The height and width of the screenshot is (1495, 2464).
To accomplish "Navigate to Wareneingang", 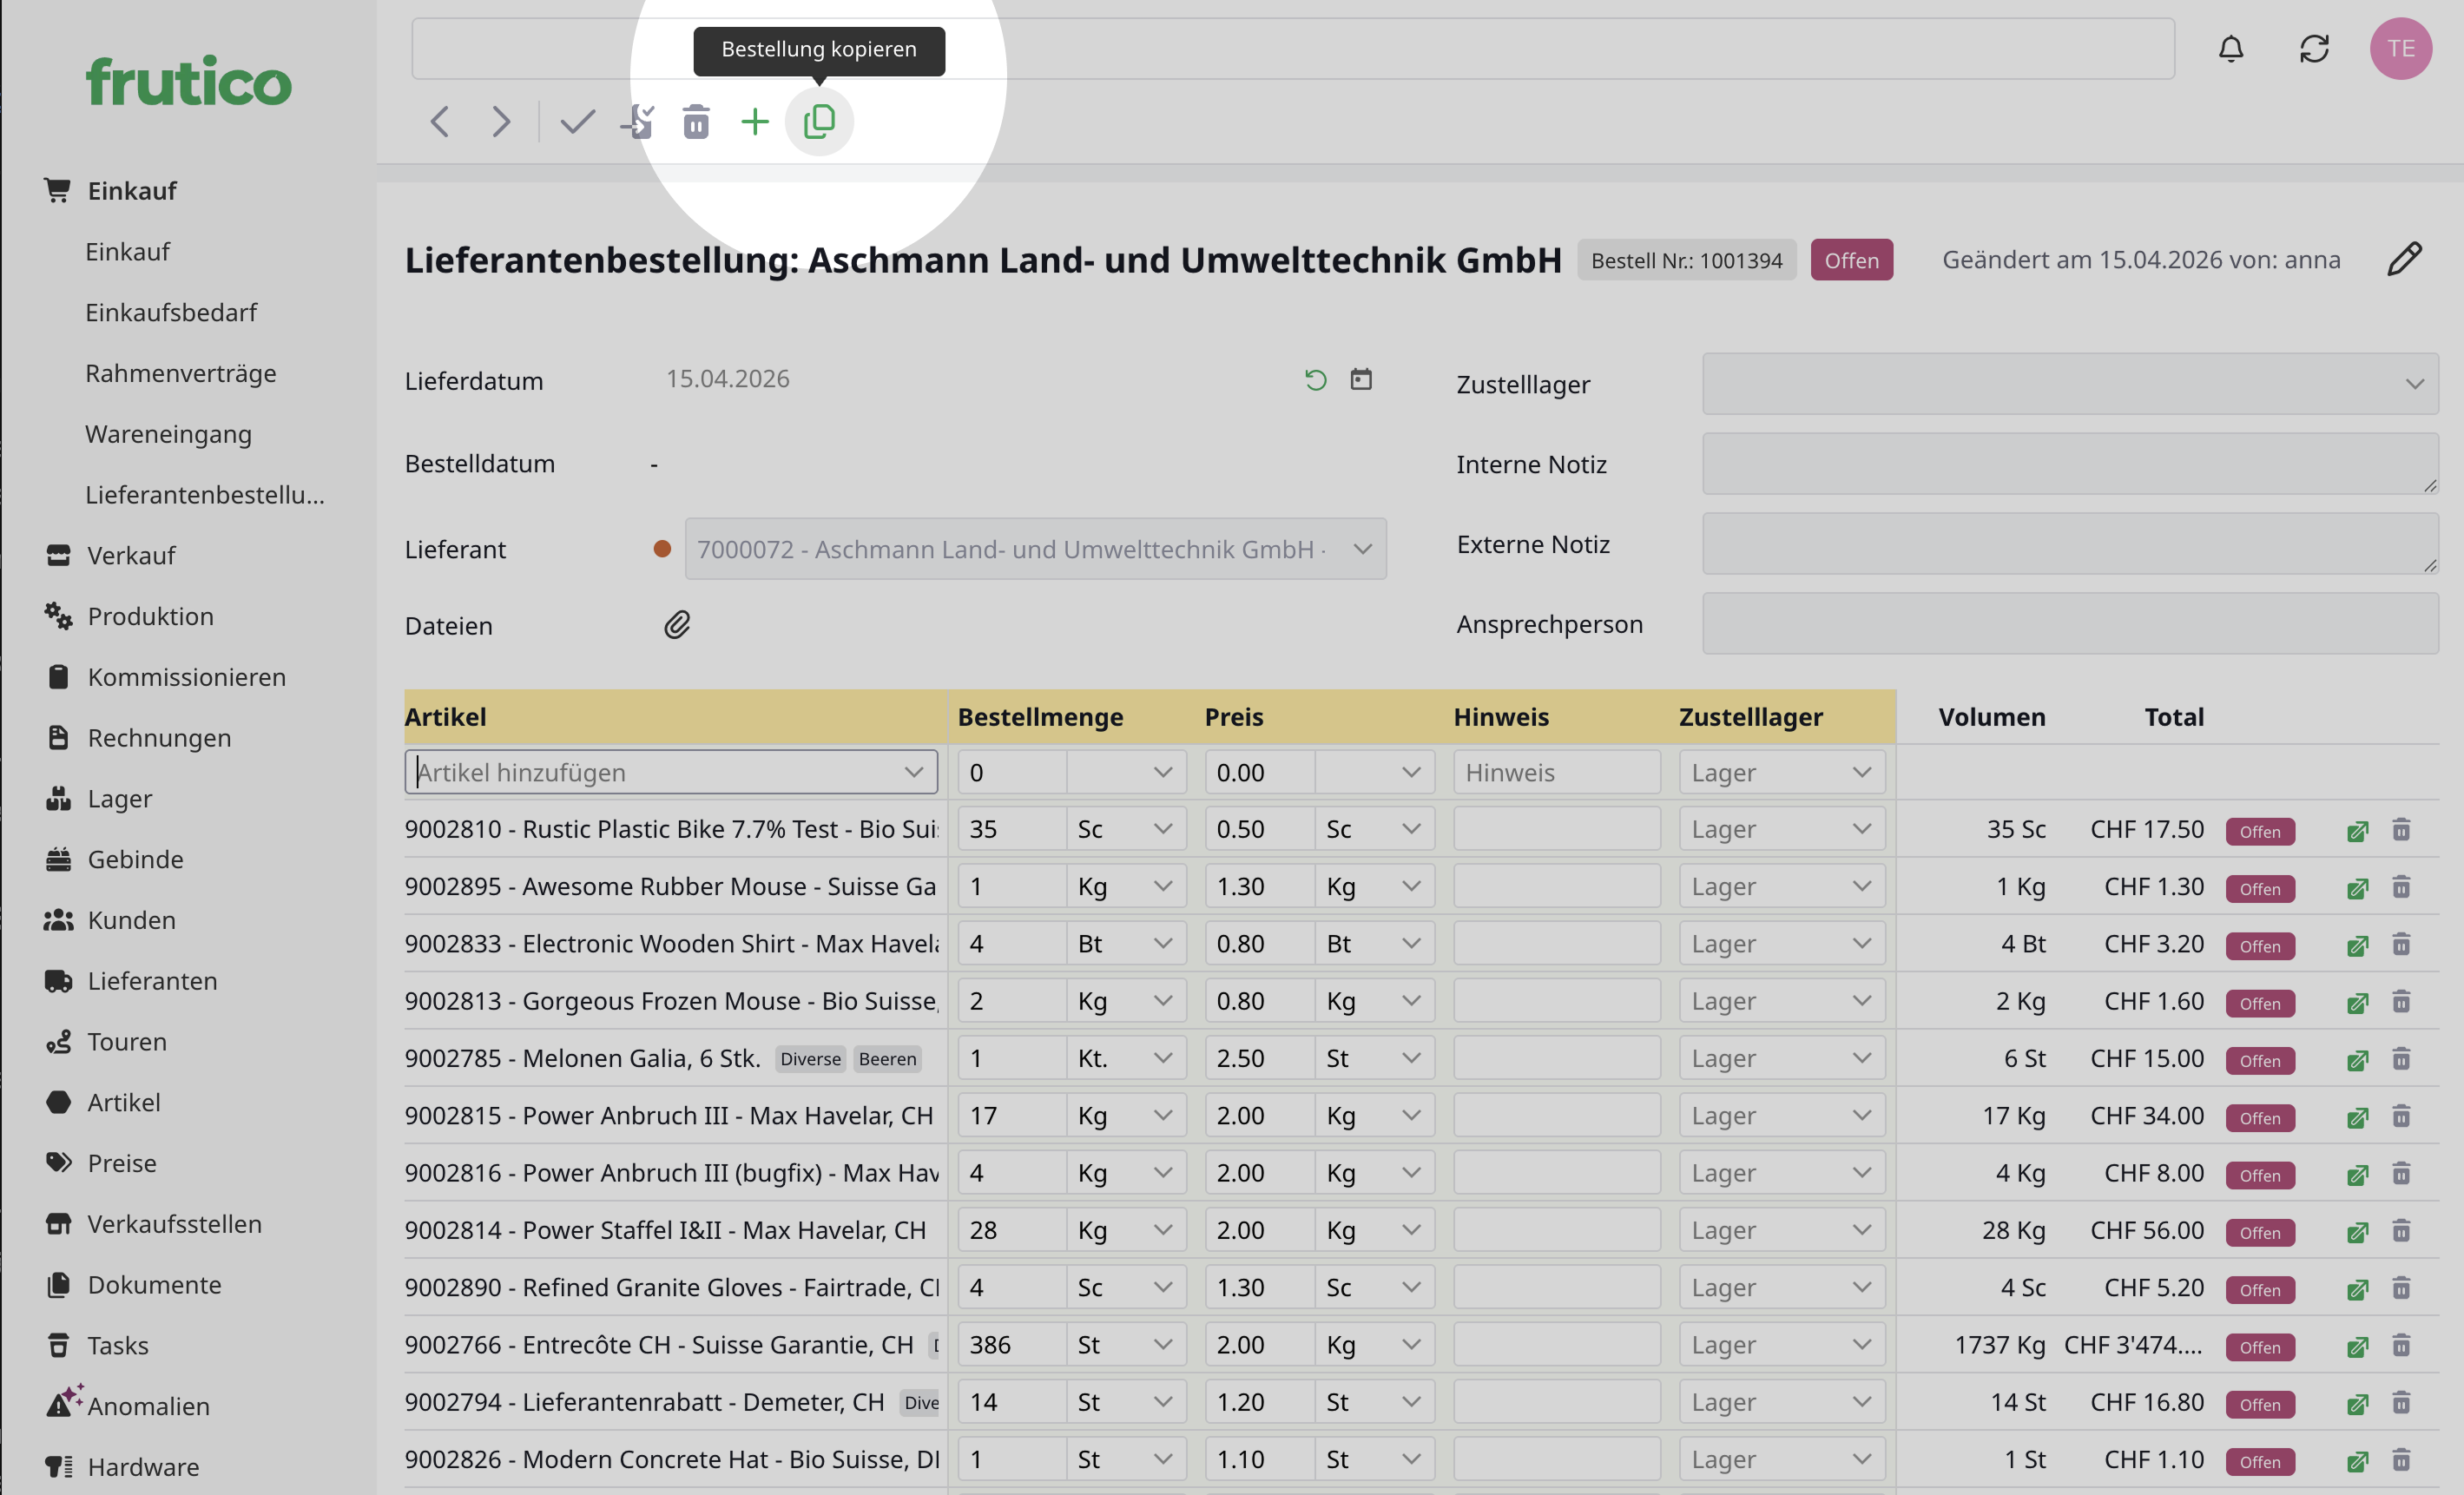I will 168,434.
